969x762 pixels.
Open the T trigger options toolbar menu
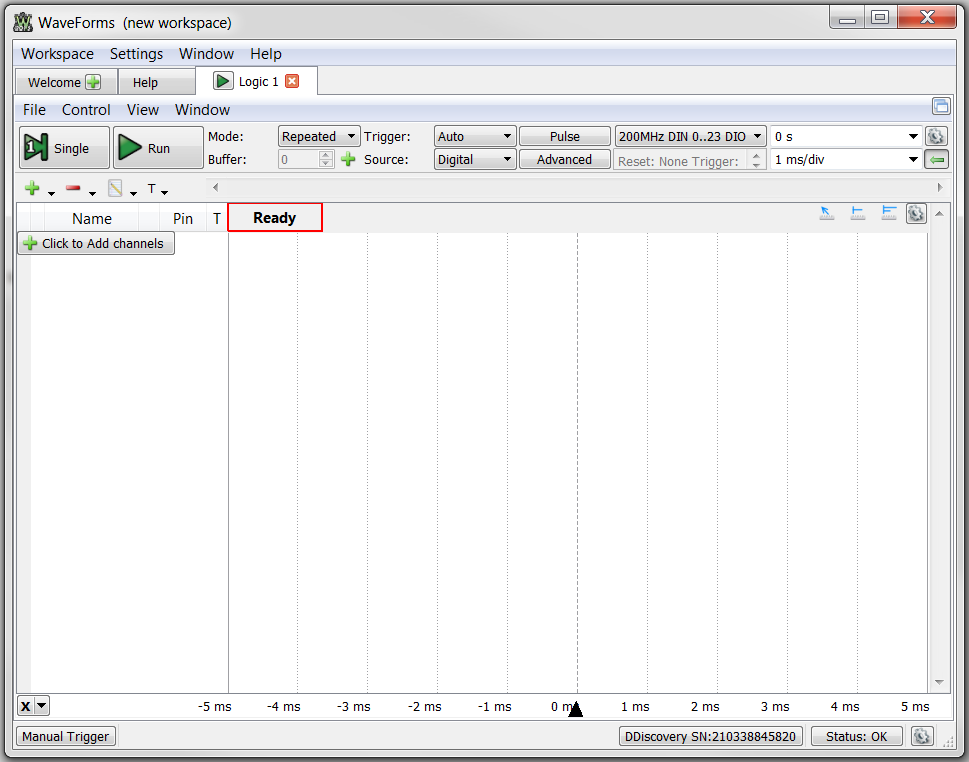click(157, 188)
